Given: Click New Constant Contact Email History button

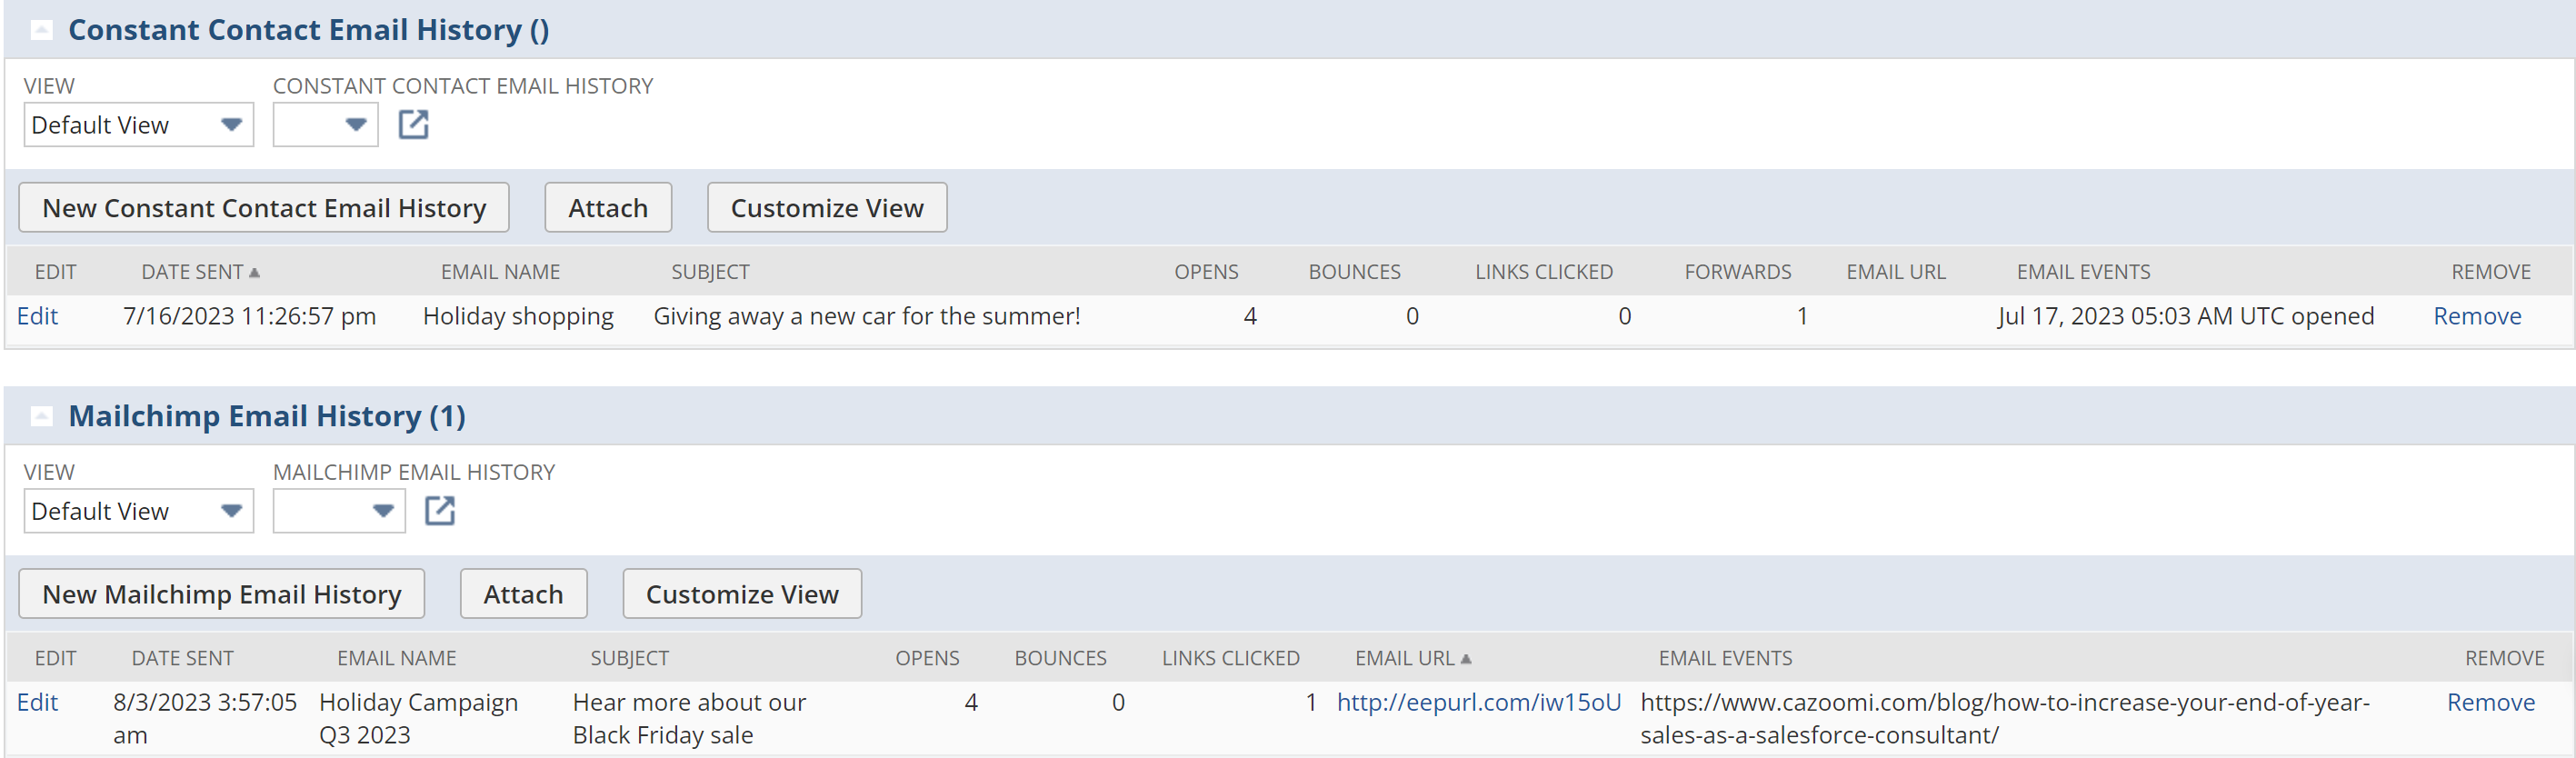Looking at the screenshot, I should point(264,208).
